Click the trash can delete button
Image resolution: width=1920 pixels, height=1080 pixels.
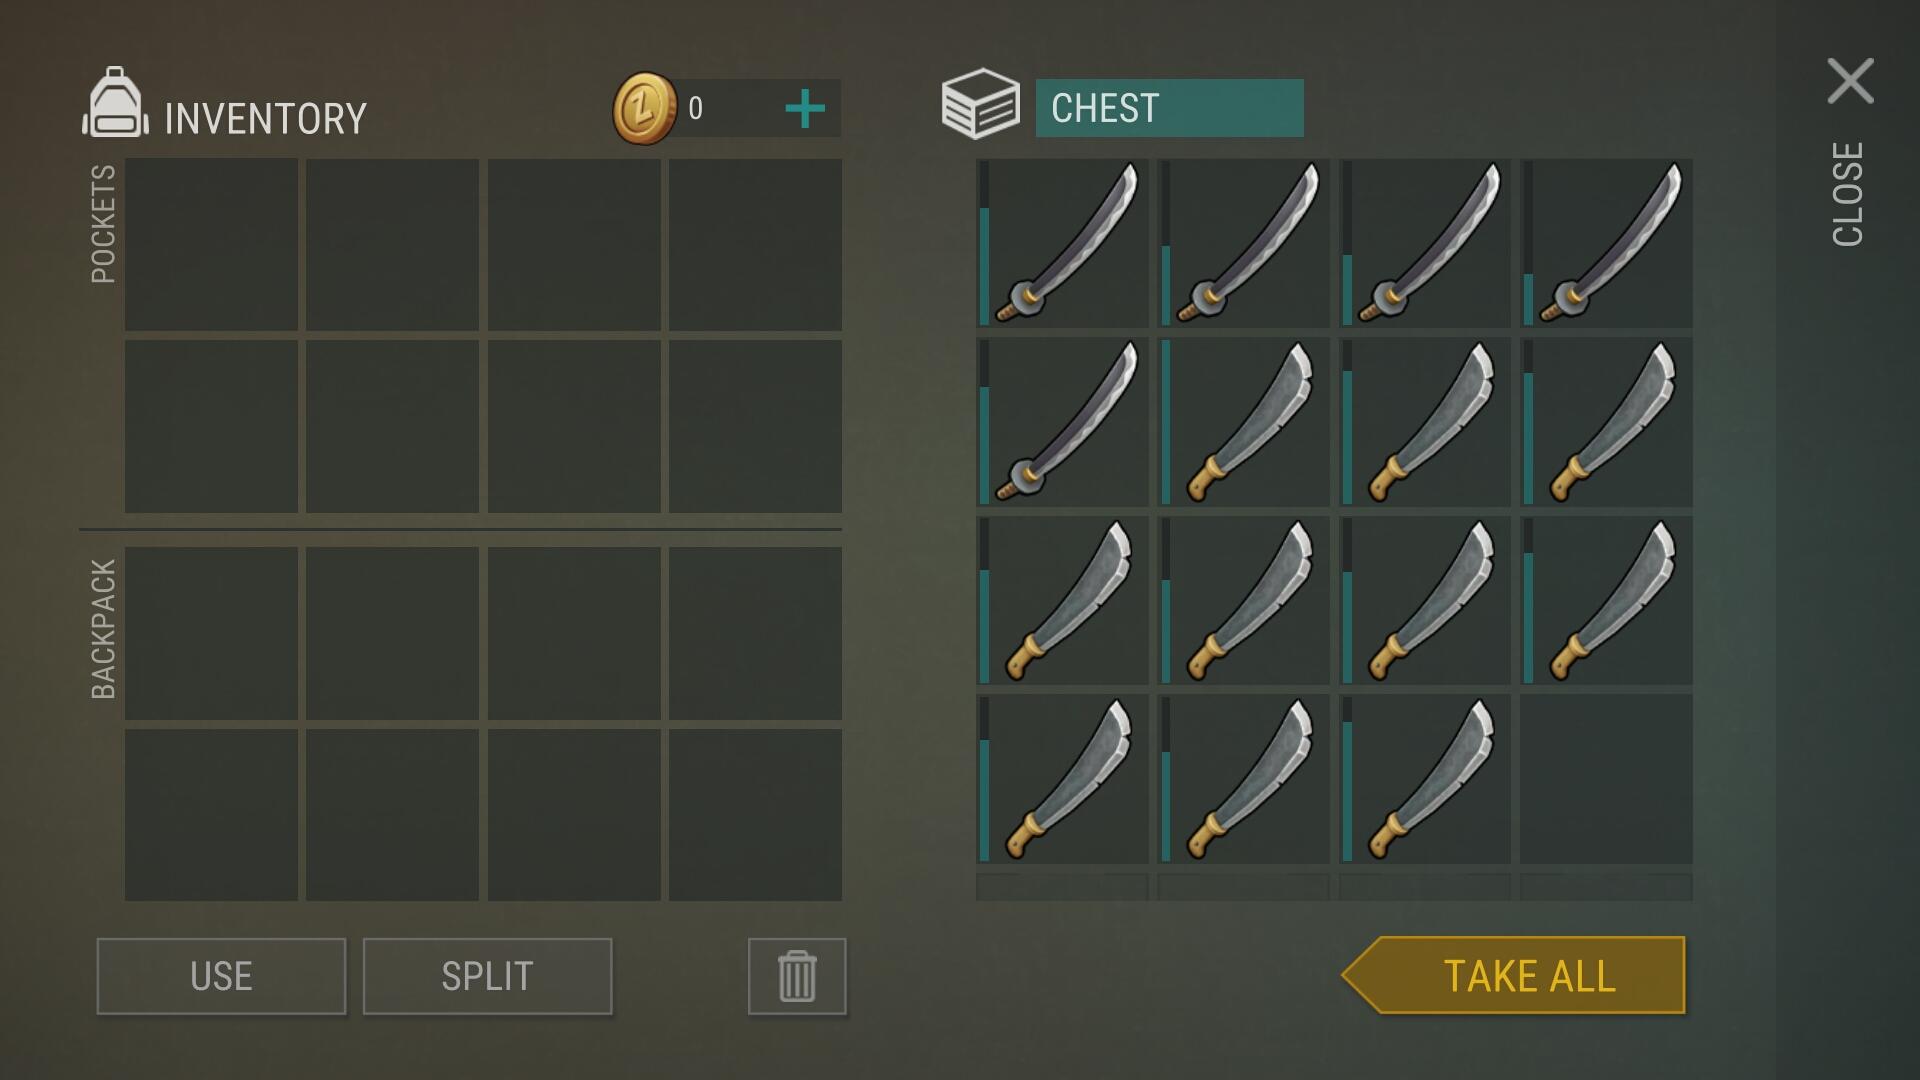[797, 976]
